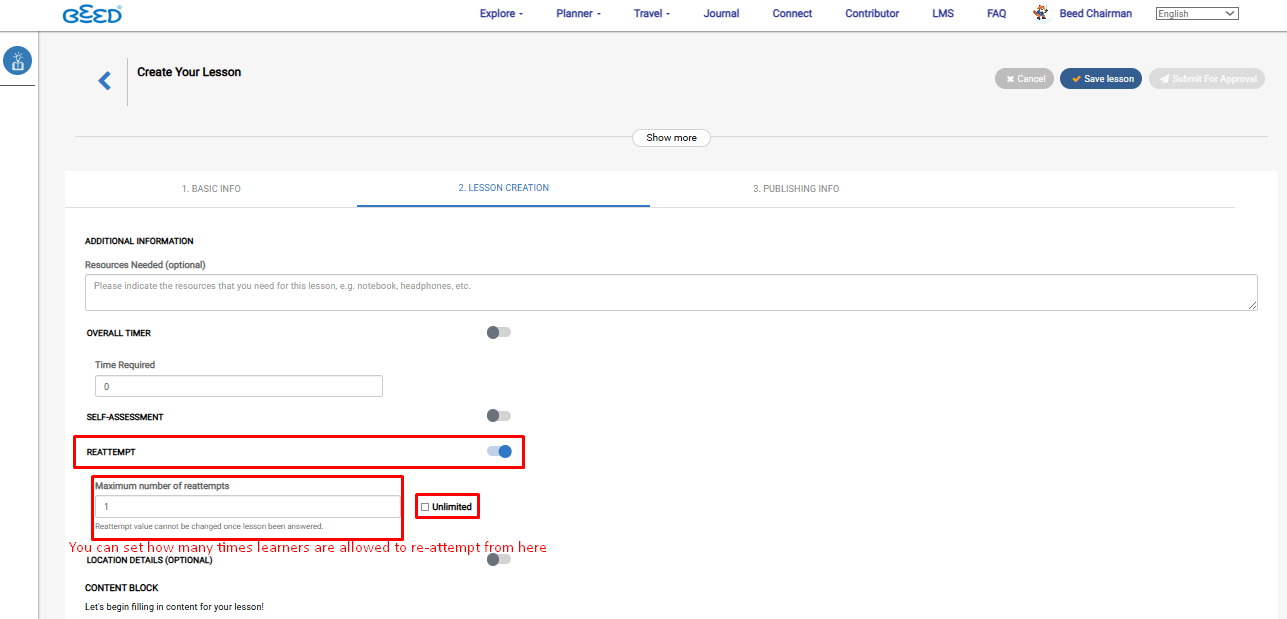Turn on Location Details toggle

click(x=498, y=560)
